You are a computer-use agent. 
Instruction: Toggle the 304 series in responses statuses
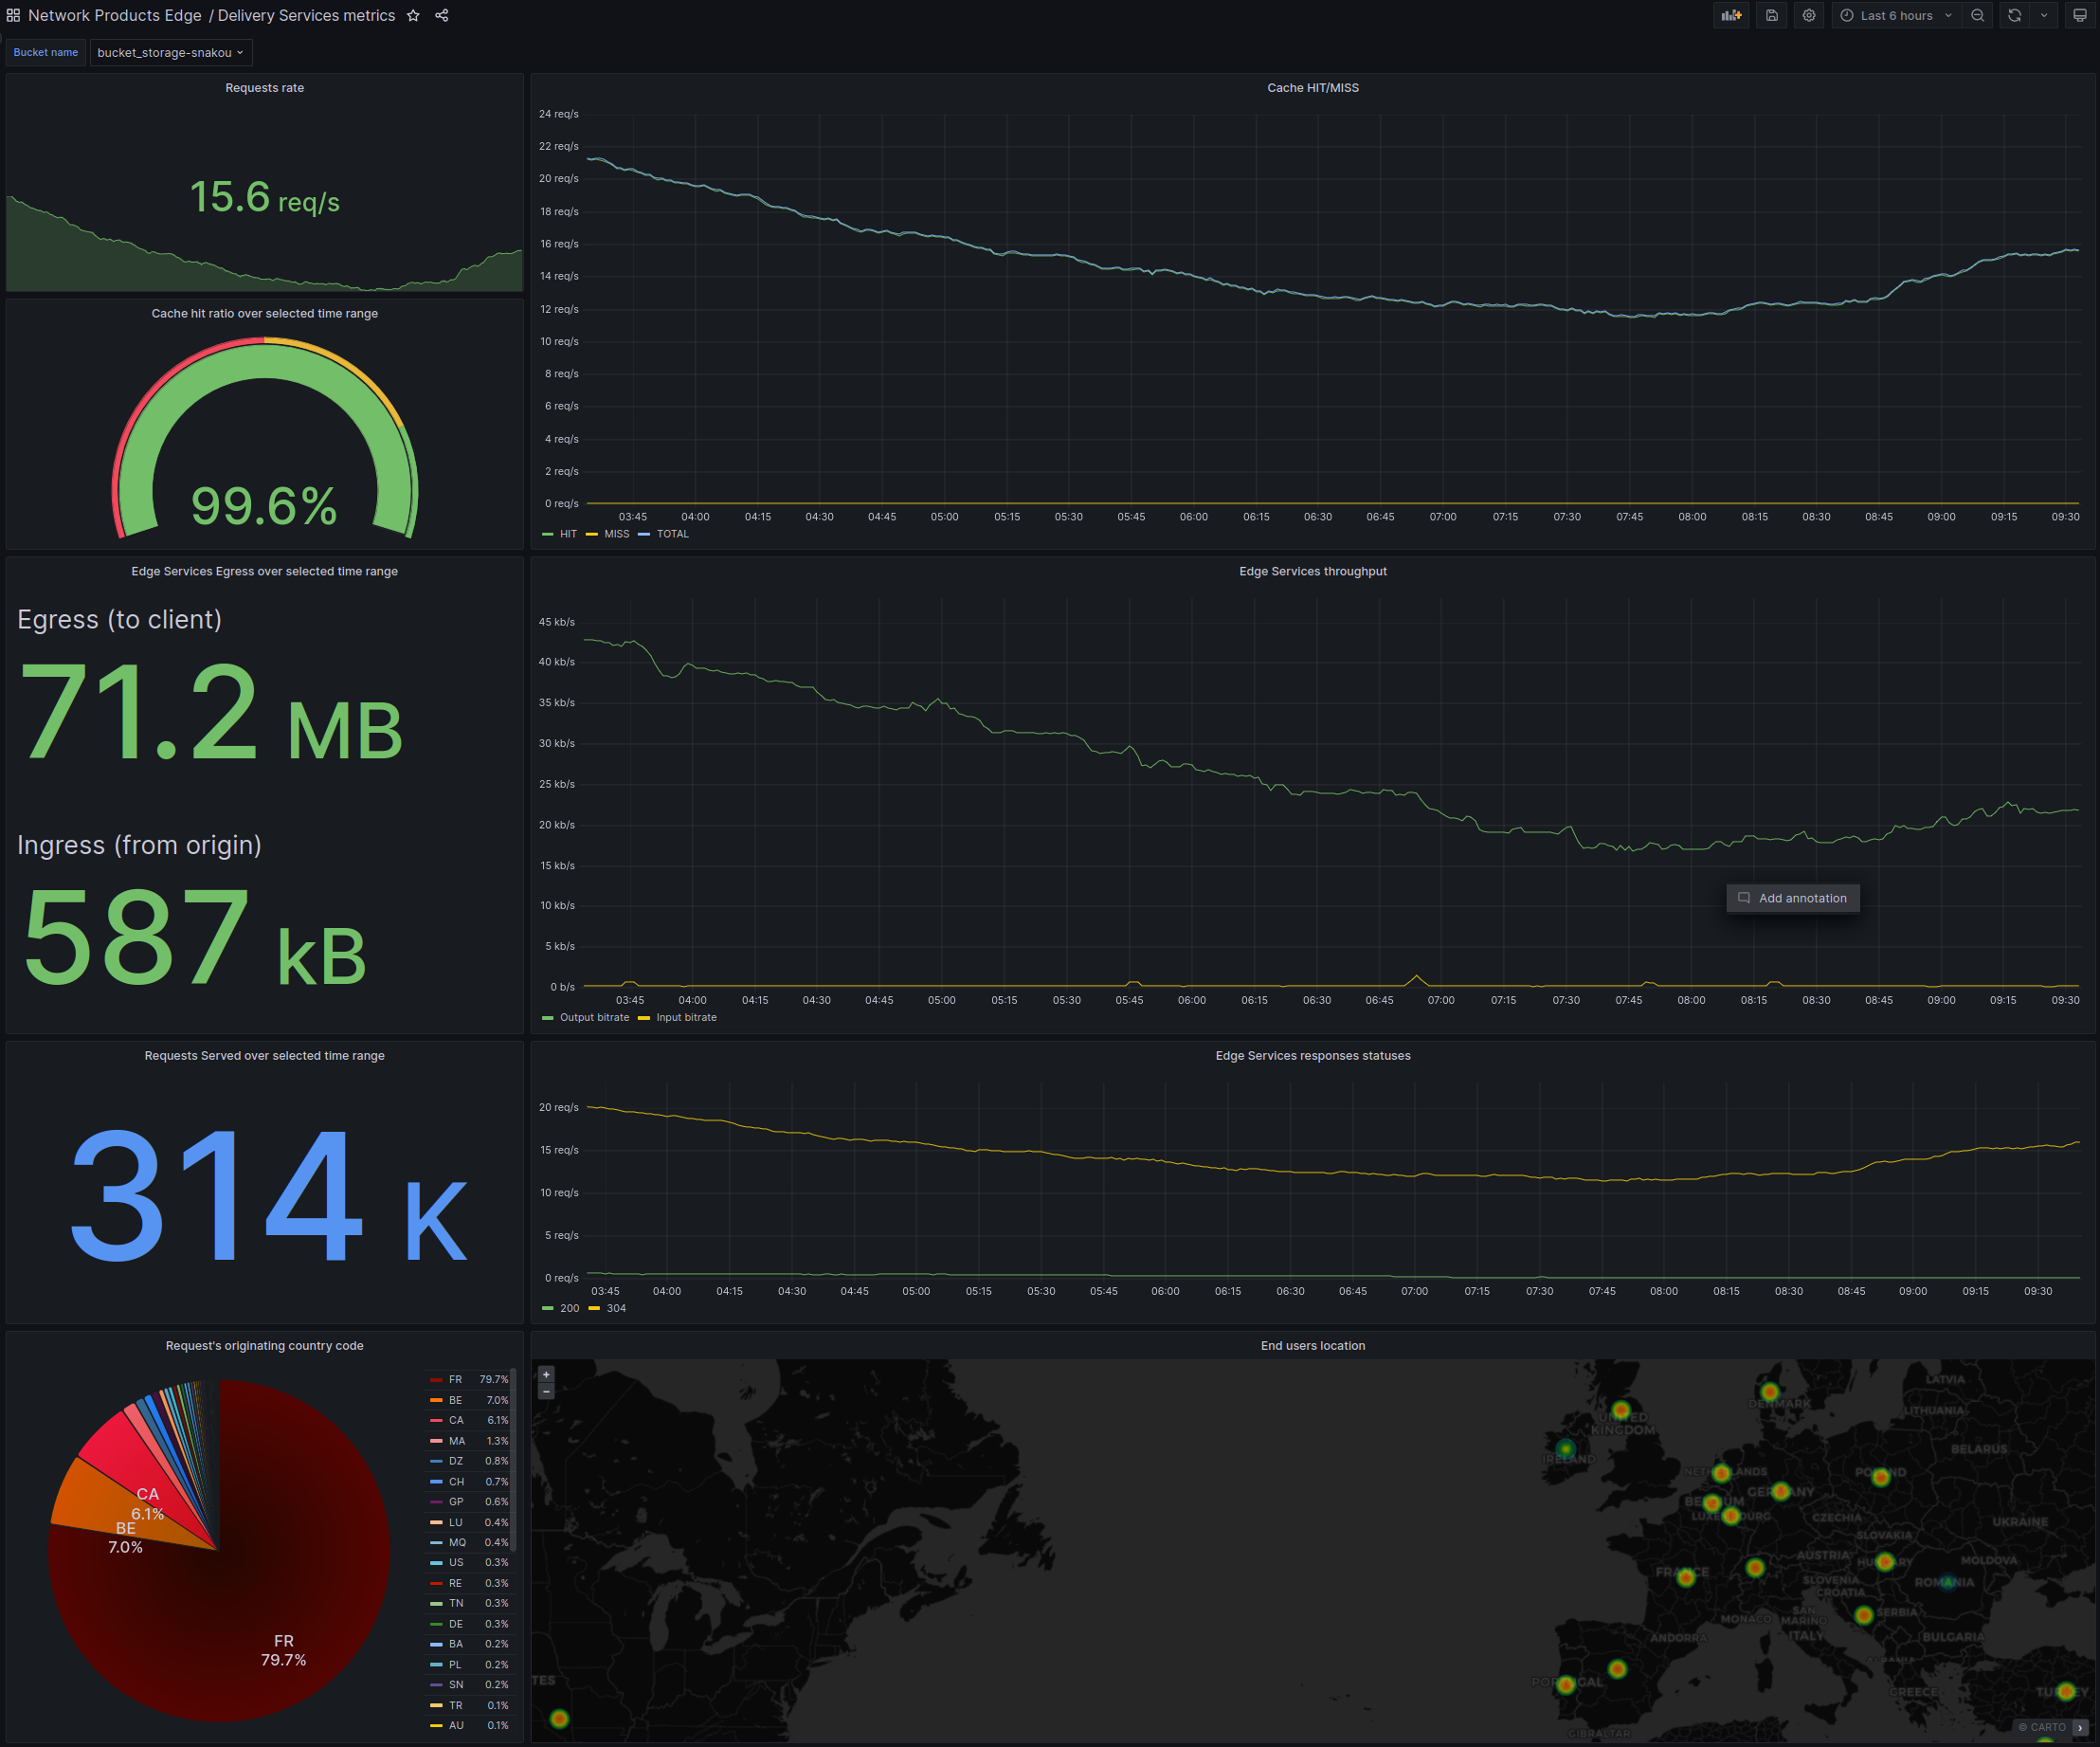coord(617,1308)
